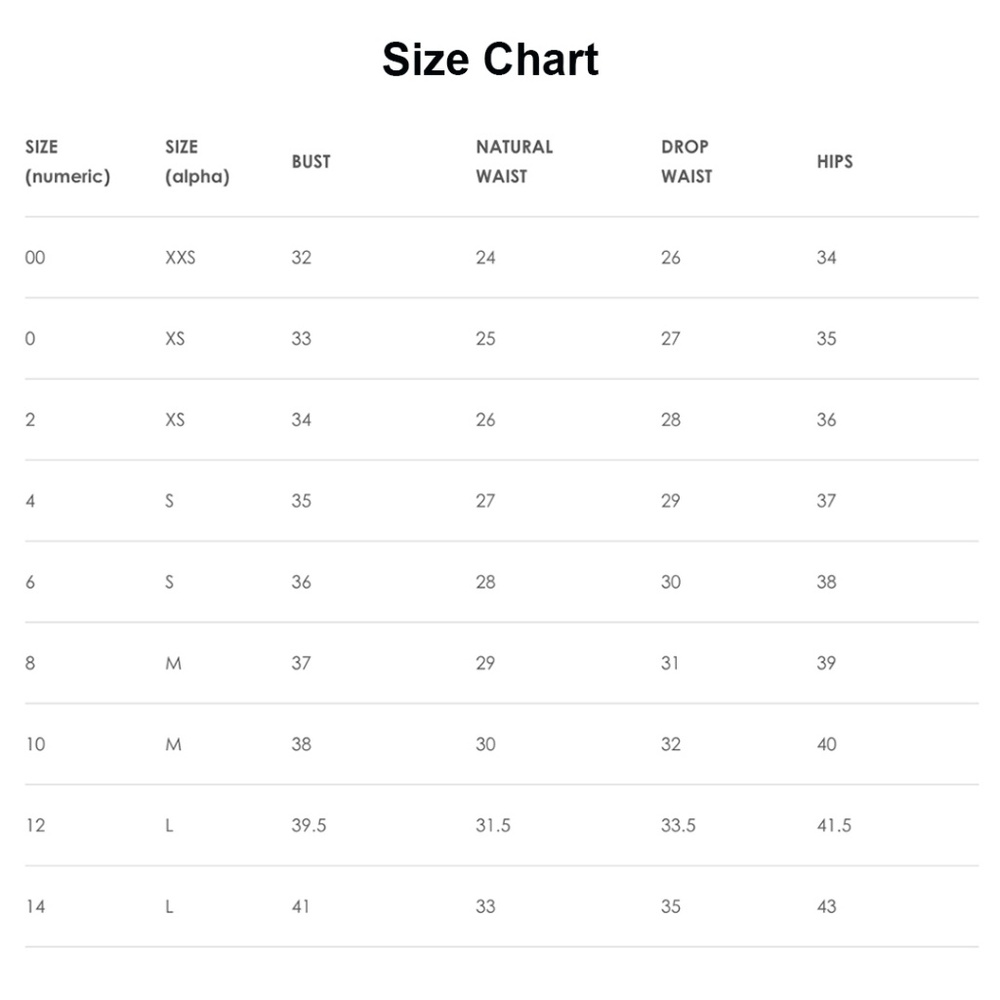Screen dimensions: 1000x1000
Task: Select the XXS size cell
Action: 180,257
